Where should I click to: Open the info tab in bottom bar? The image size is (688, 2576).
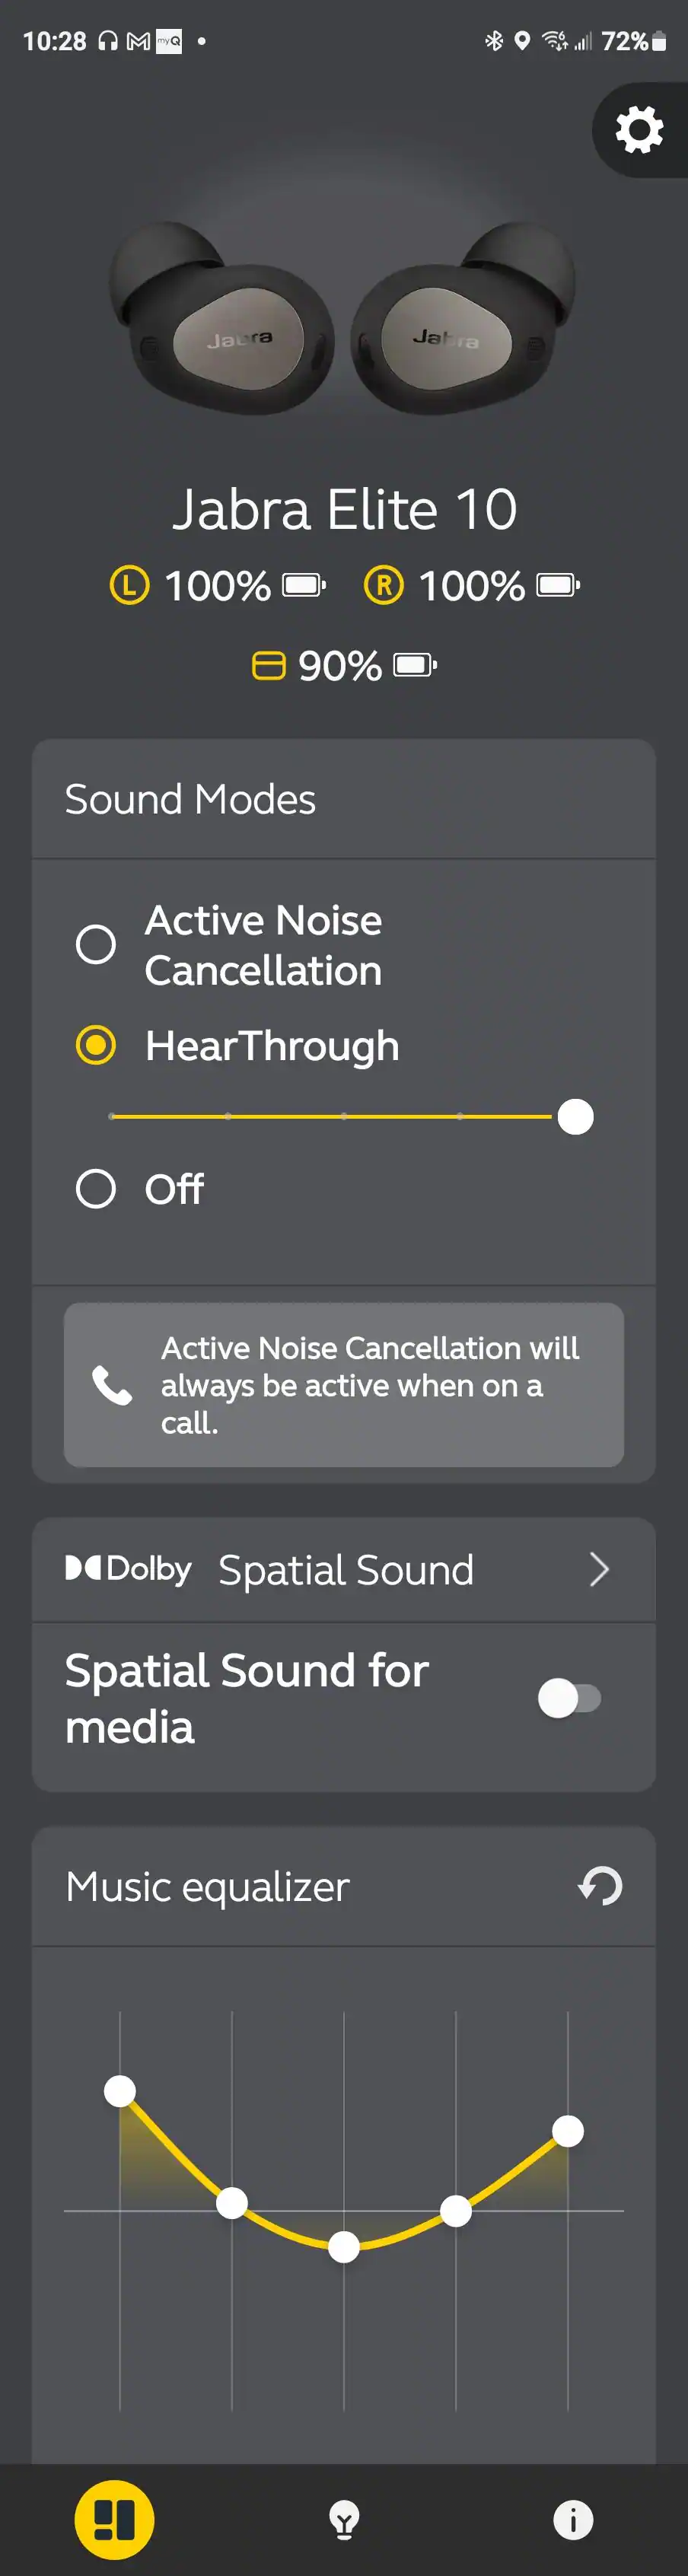[x=573, y=2519]
